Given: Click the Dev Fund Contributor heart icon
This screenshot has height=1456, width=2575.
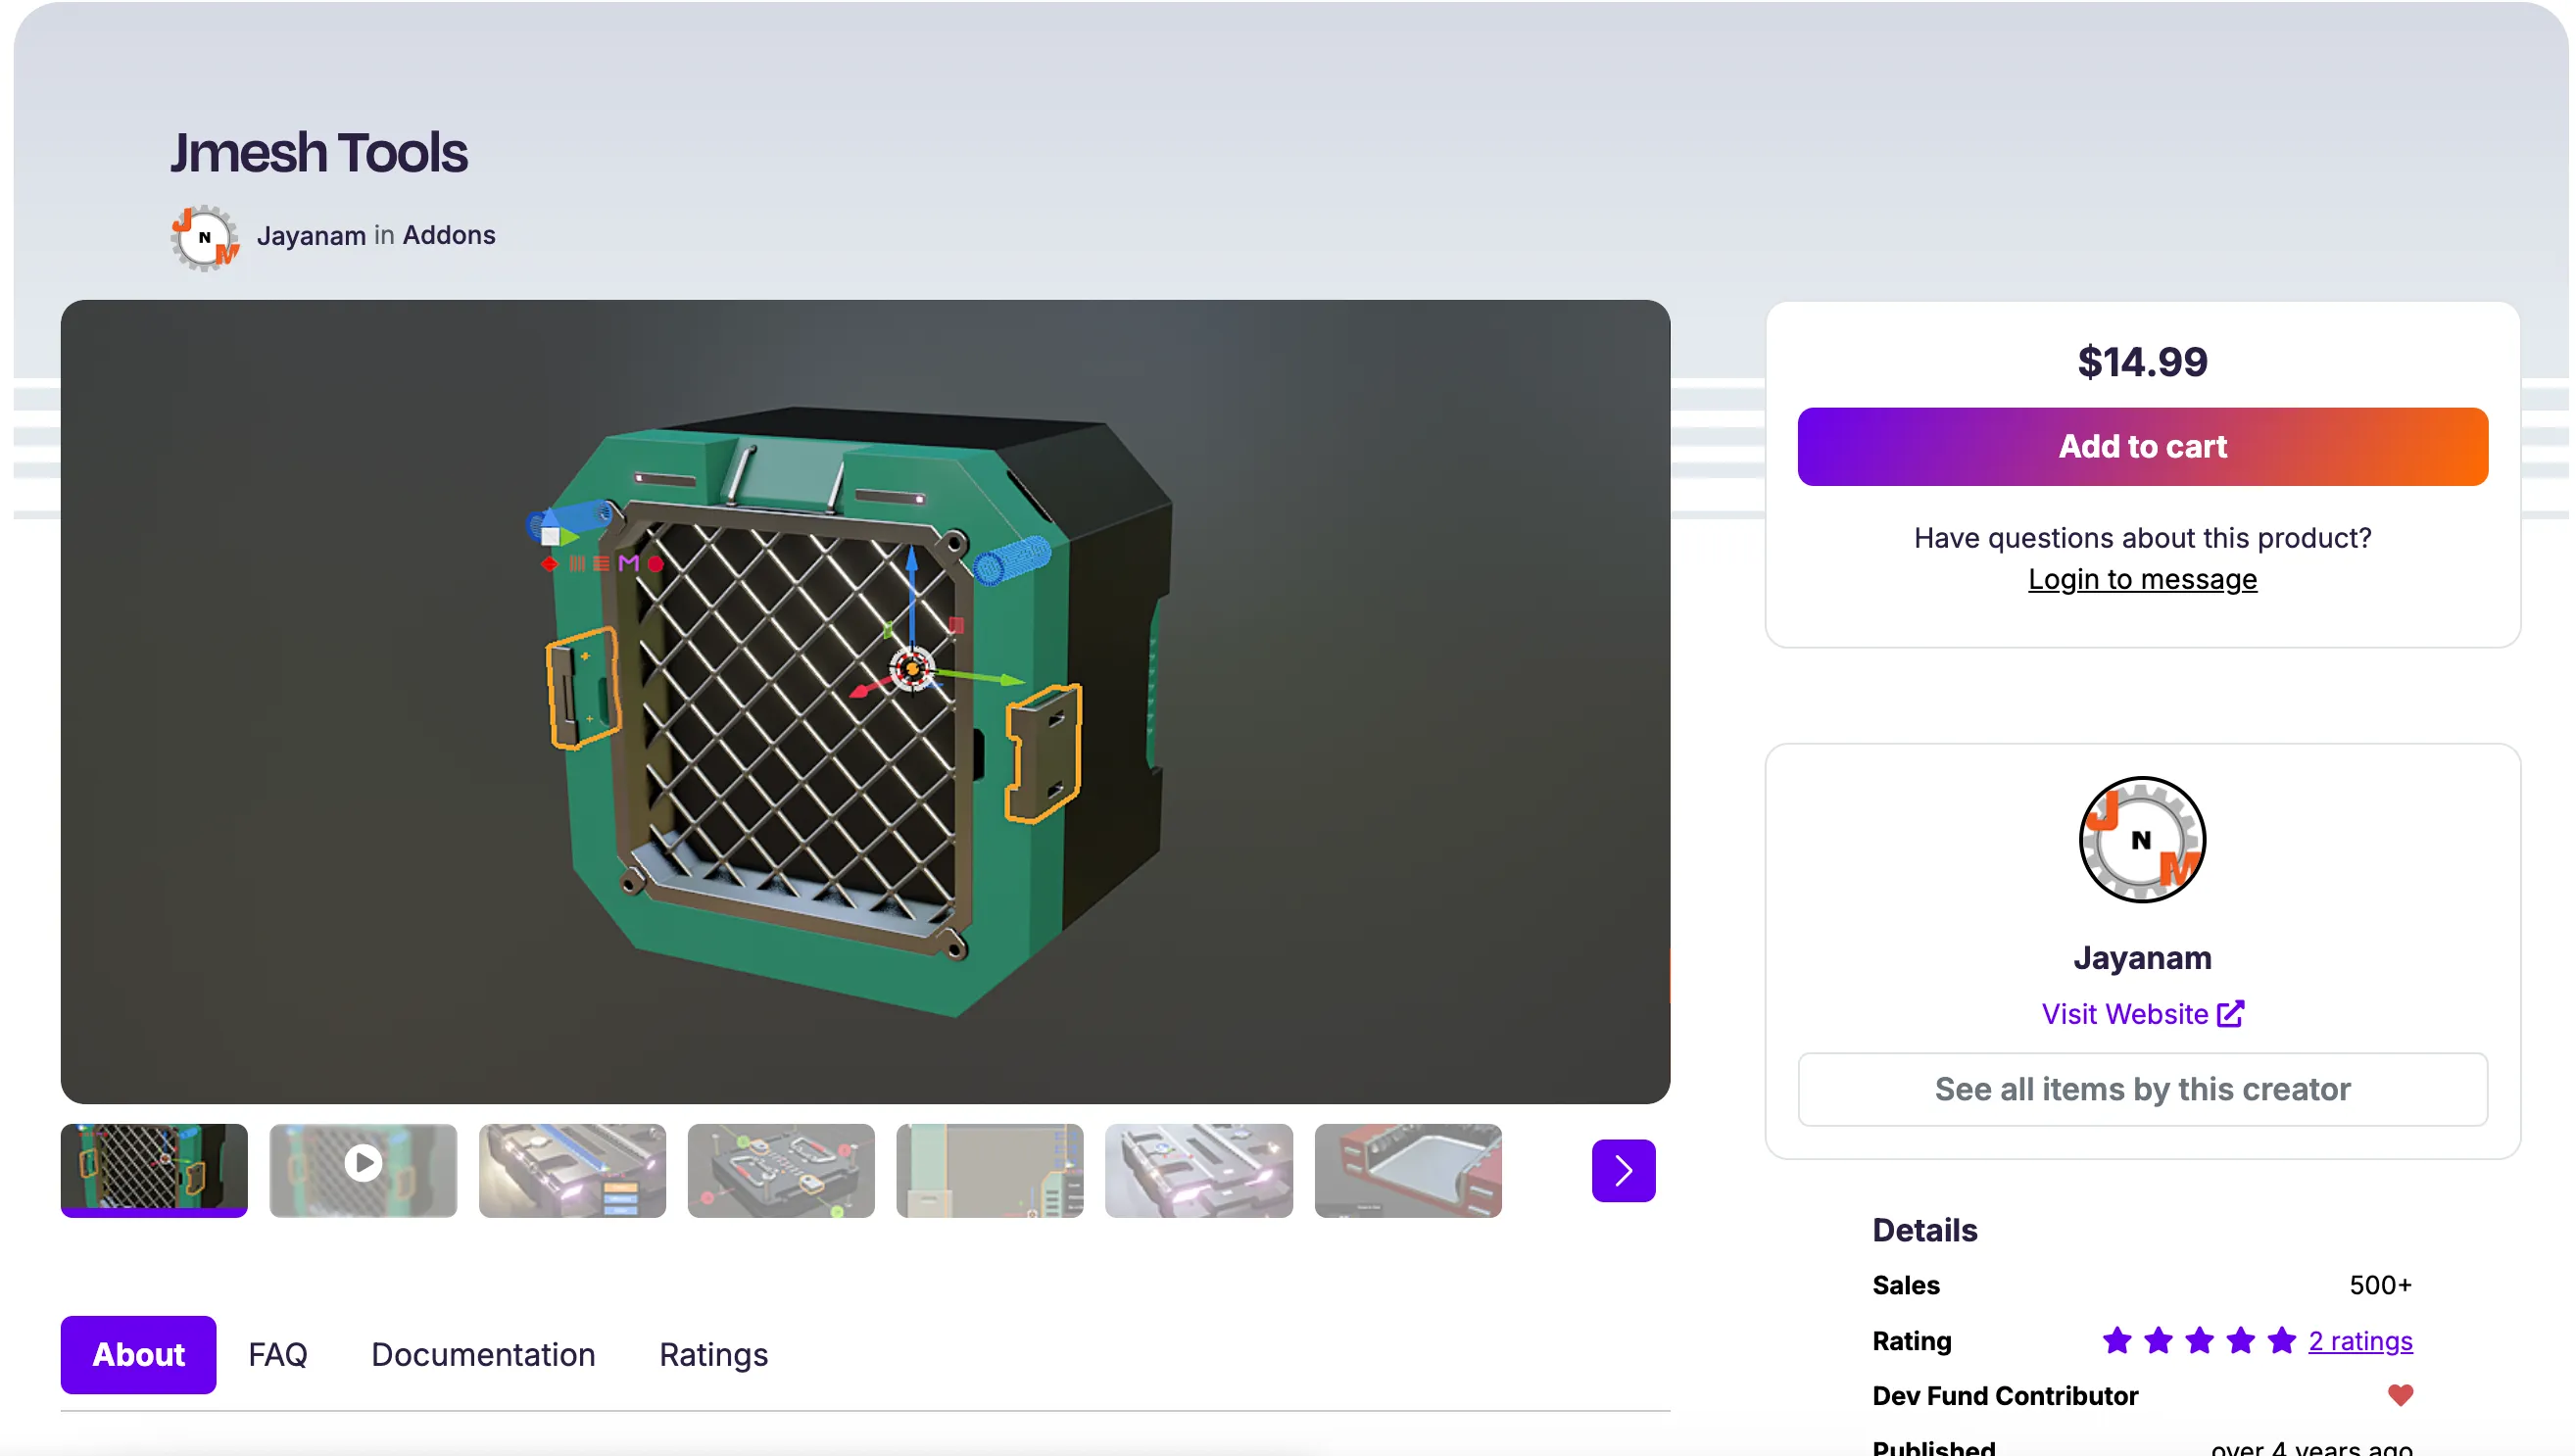Looking at the screenshot, I should (x=2399, y=1395).
